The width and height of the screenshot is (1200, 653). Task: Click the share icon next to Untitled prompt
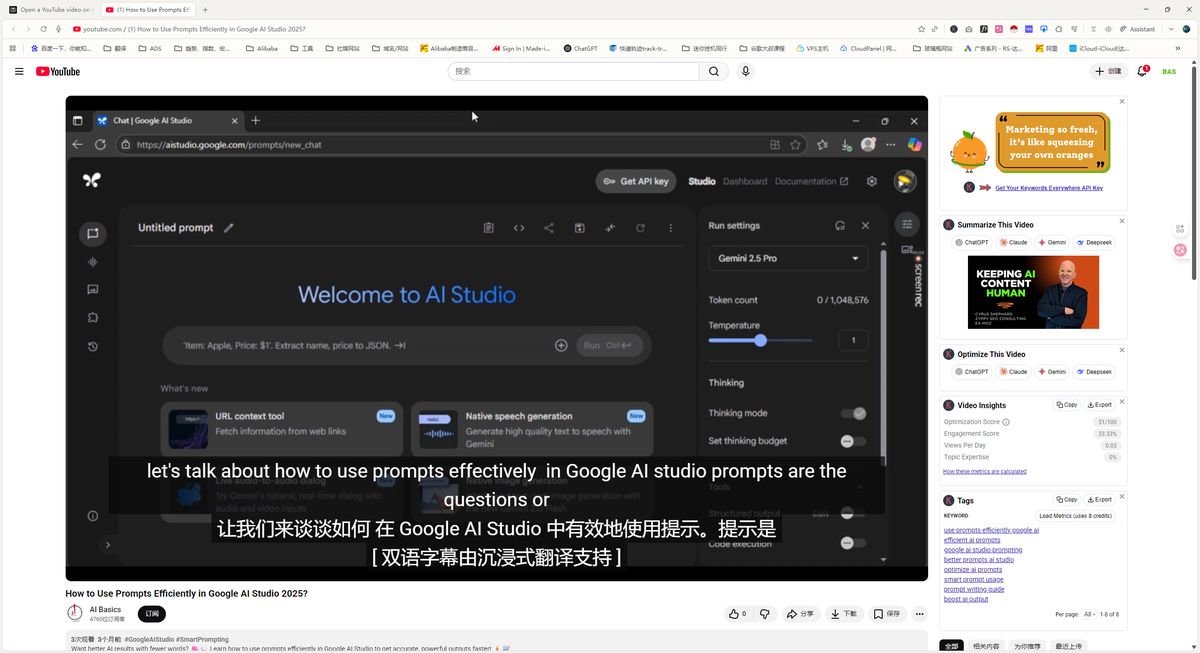tap(549, 227)
